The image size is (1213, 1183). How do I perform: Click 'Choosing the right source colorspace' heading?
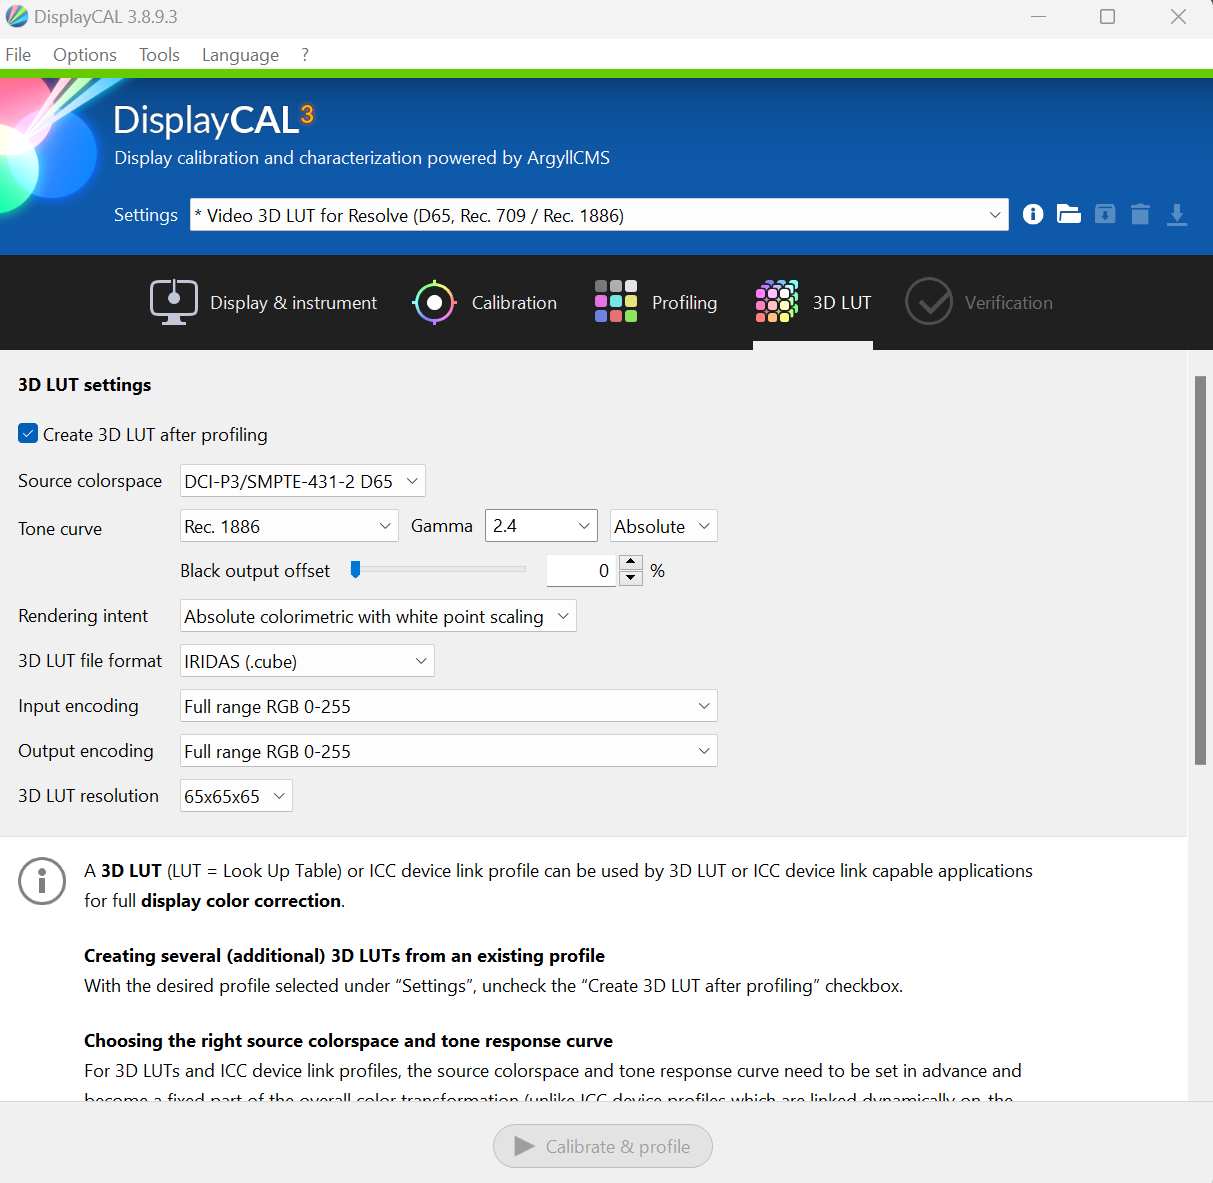click(x=348, y=1040)
